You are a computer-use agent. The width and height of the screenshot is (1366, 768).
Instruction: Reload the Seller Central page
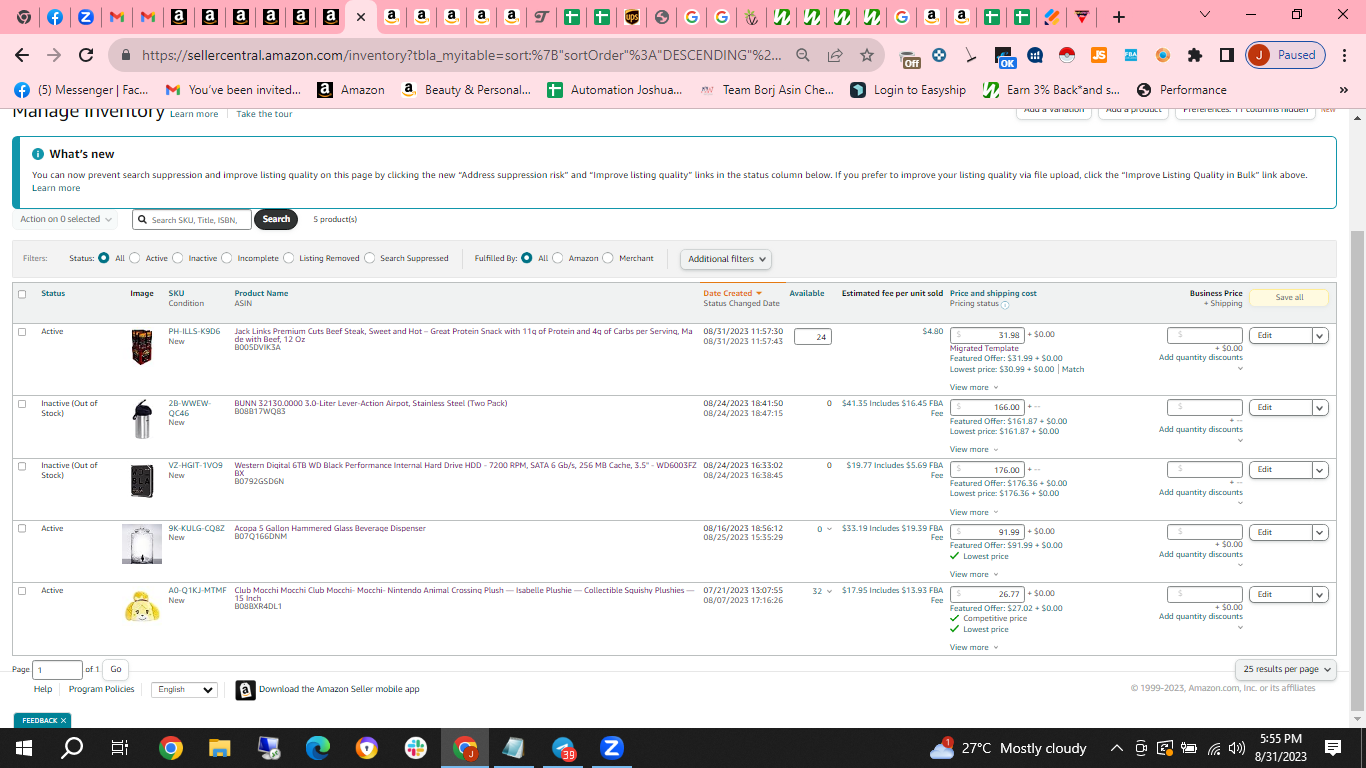coord(86,55)
